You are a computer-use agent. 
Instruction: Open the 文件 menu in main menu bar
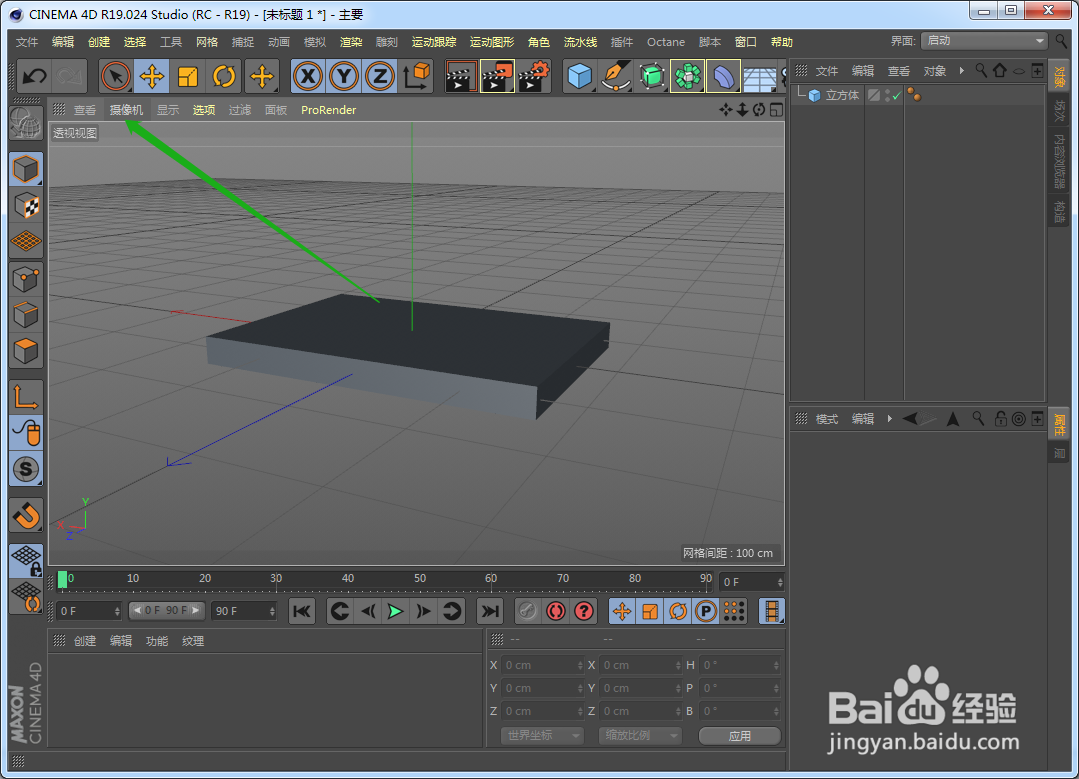pyautogui.click(x=27, y=42)
